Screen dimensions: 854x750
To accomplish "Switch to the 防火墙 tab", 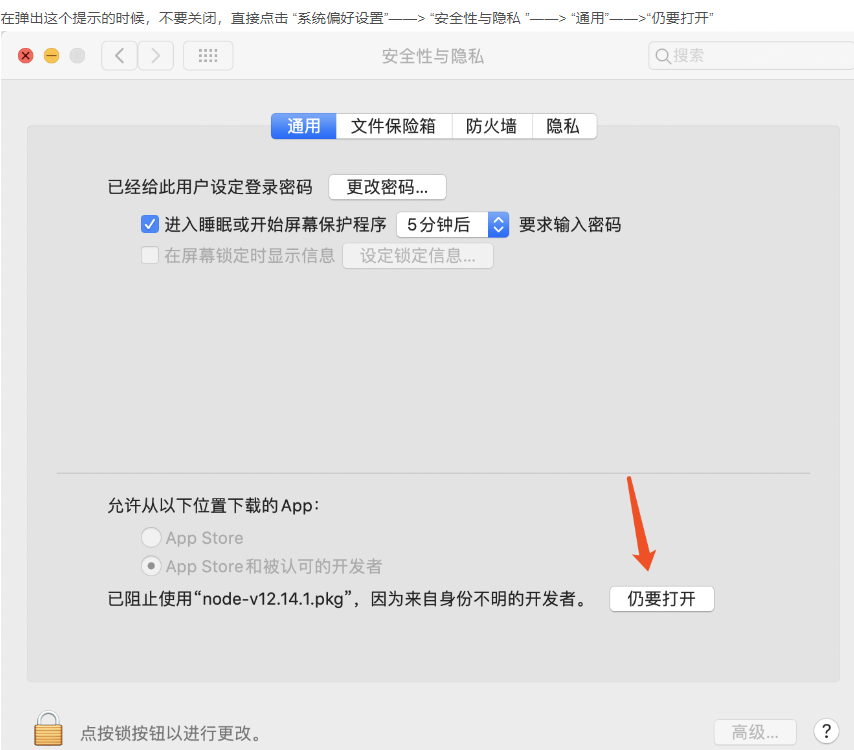I will (x=491, y=126).
